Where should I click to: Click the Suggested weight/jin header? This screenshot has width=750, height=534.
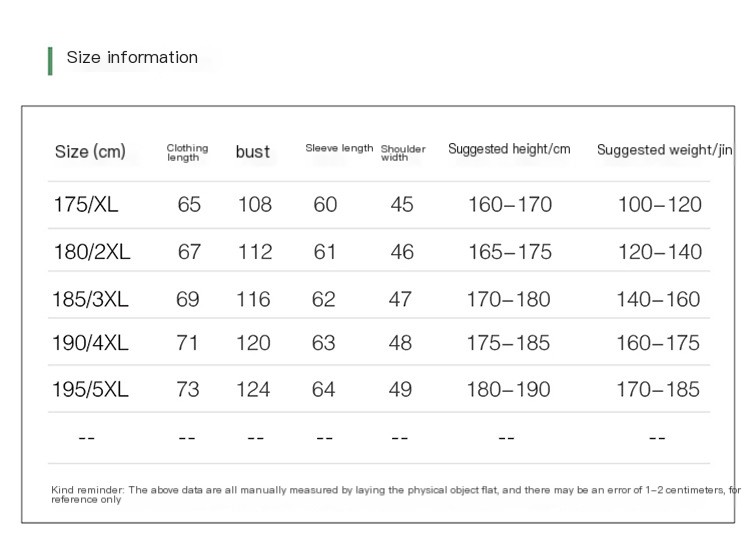(x=665, y=150)
